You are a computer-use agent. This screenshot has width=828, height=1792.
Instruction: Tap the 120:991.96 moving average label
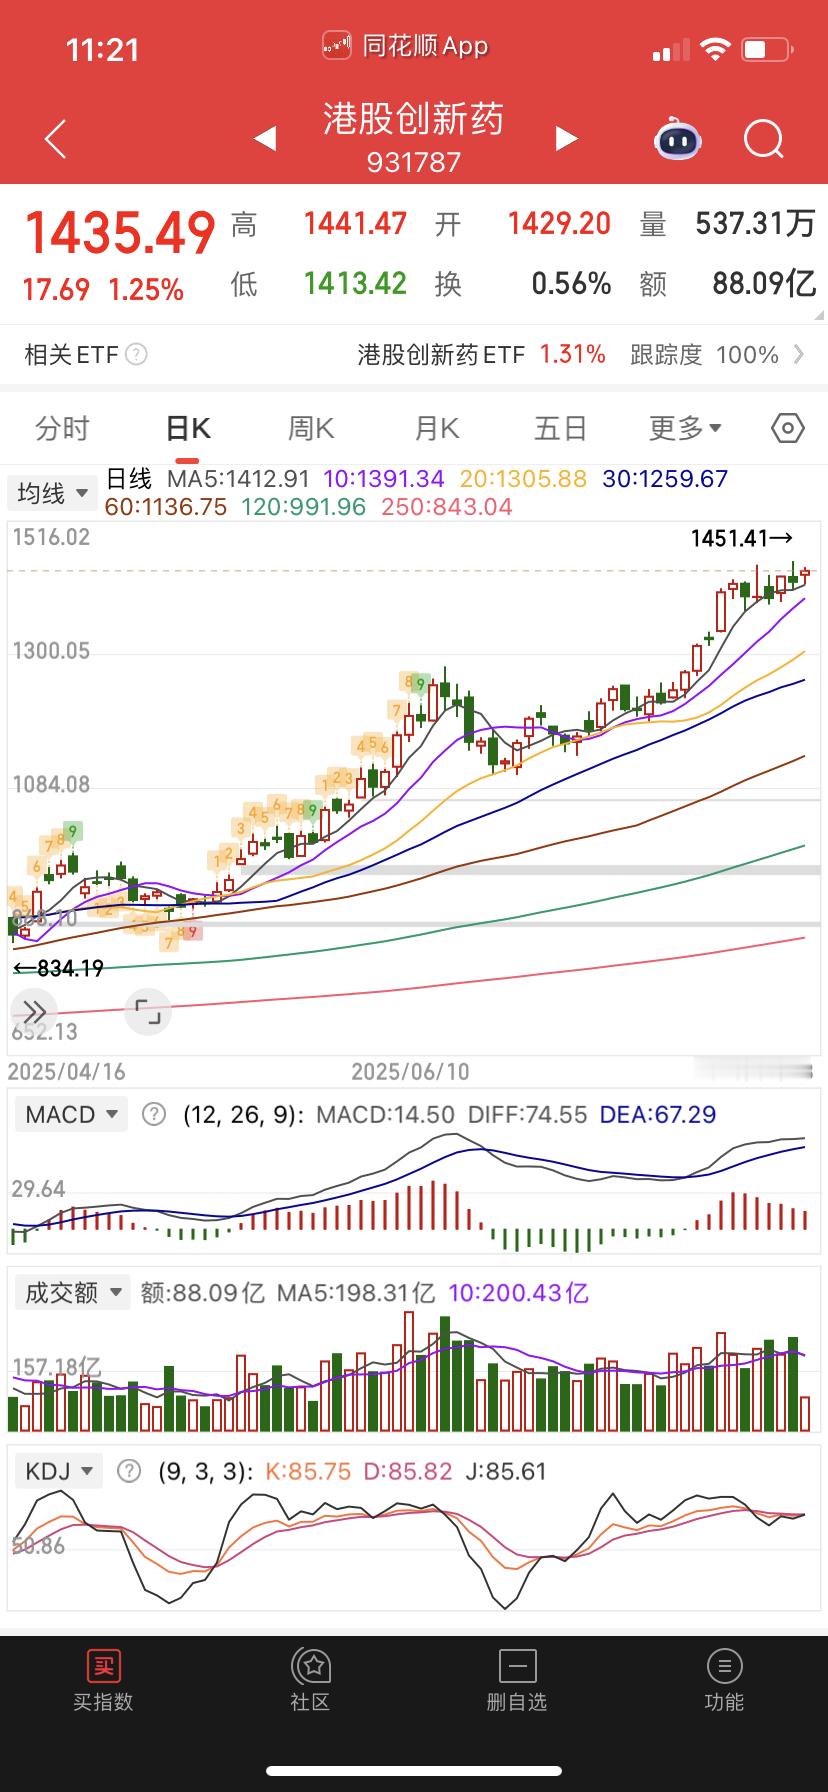[304, 507]
